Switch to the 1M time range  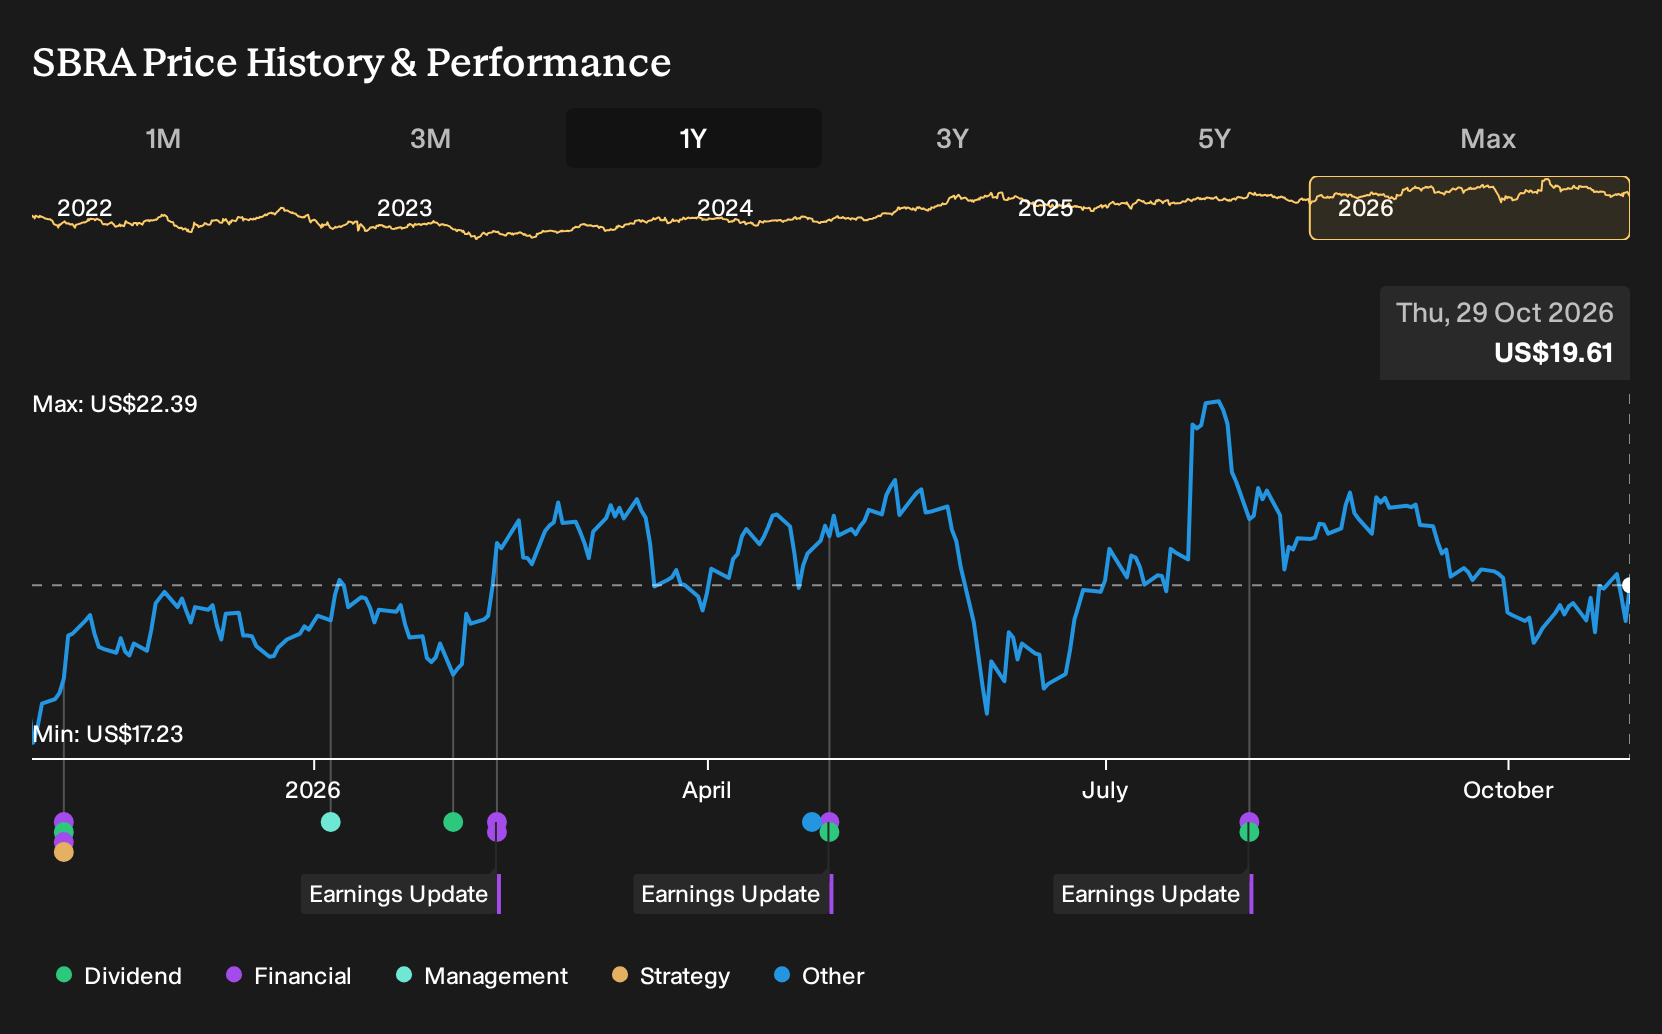(163, 138)
